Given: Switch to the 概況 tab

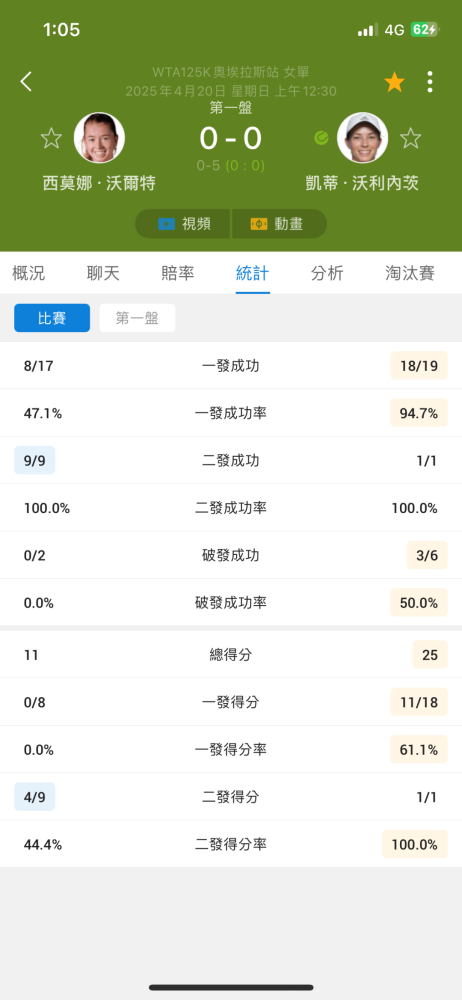Looking at the screenshot, I should [29, 274].
